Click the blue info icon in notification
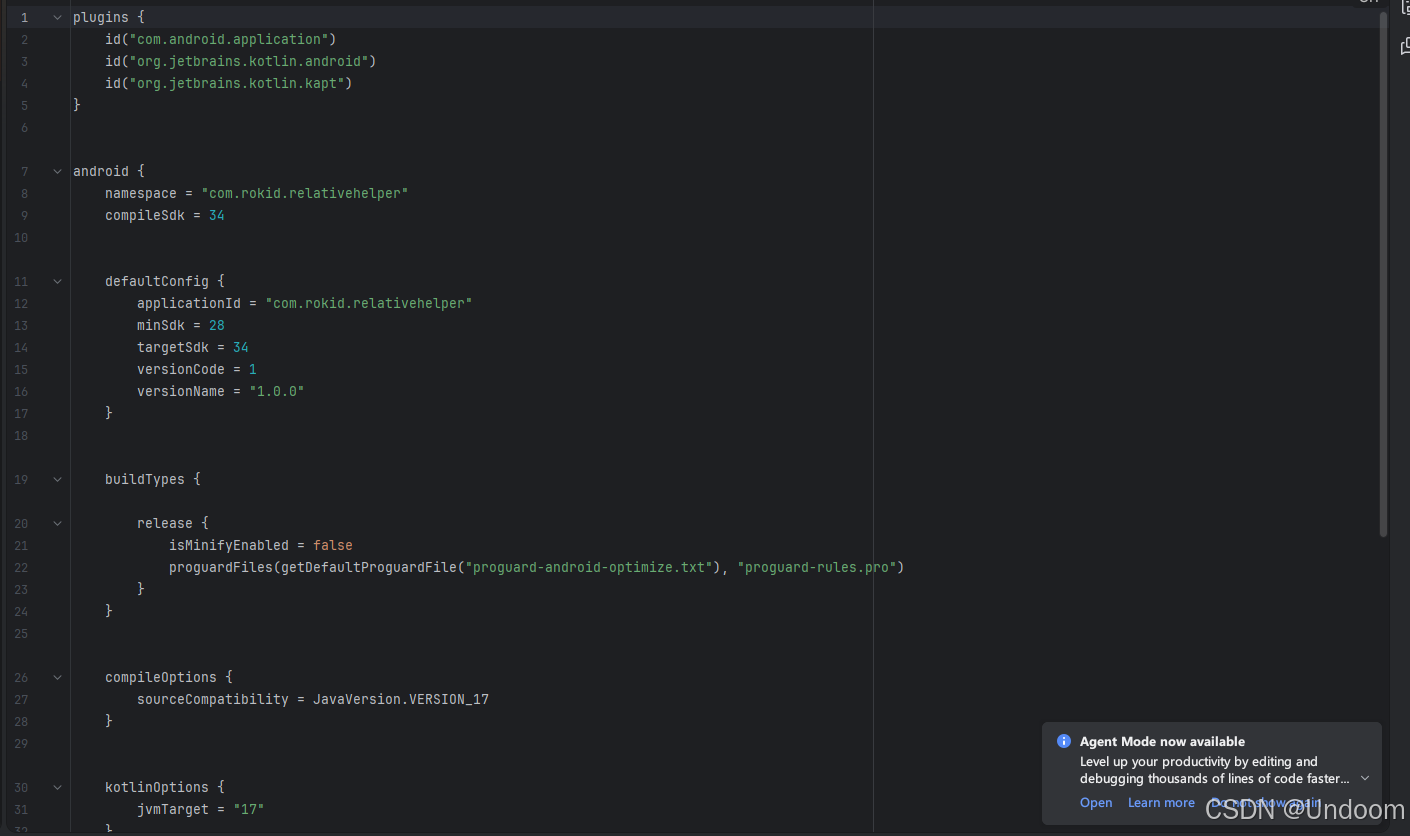This screenshot has height=836, width=1410. [1064, 741]
